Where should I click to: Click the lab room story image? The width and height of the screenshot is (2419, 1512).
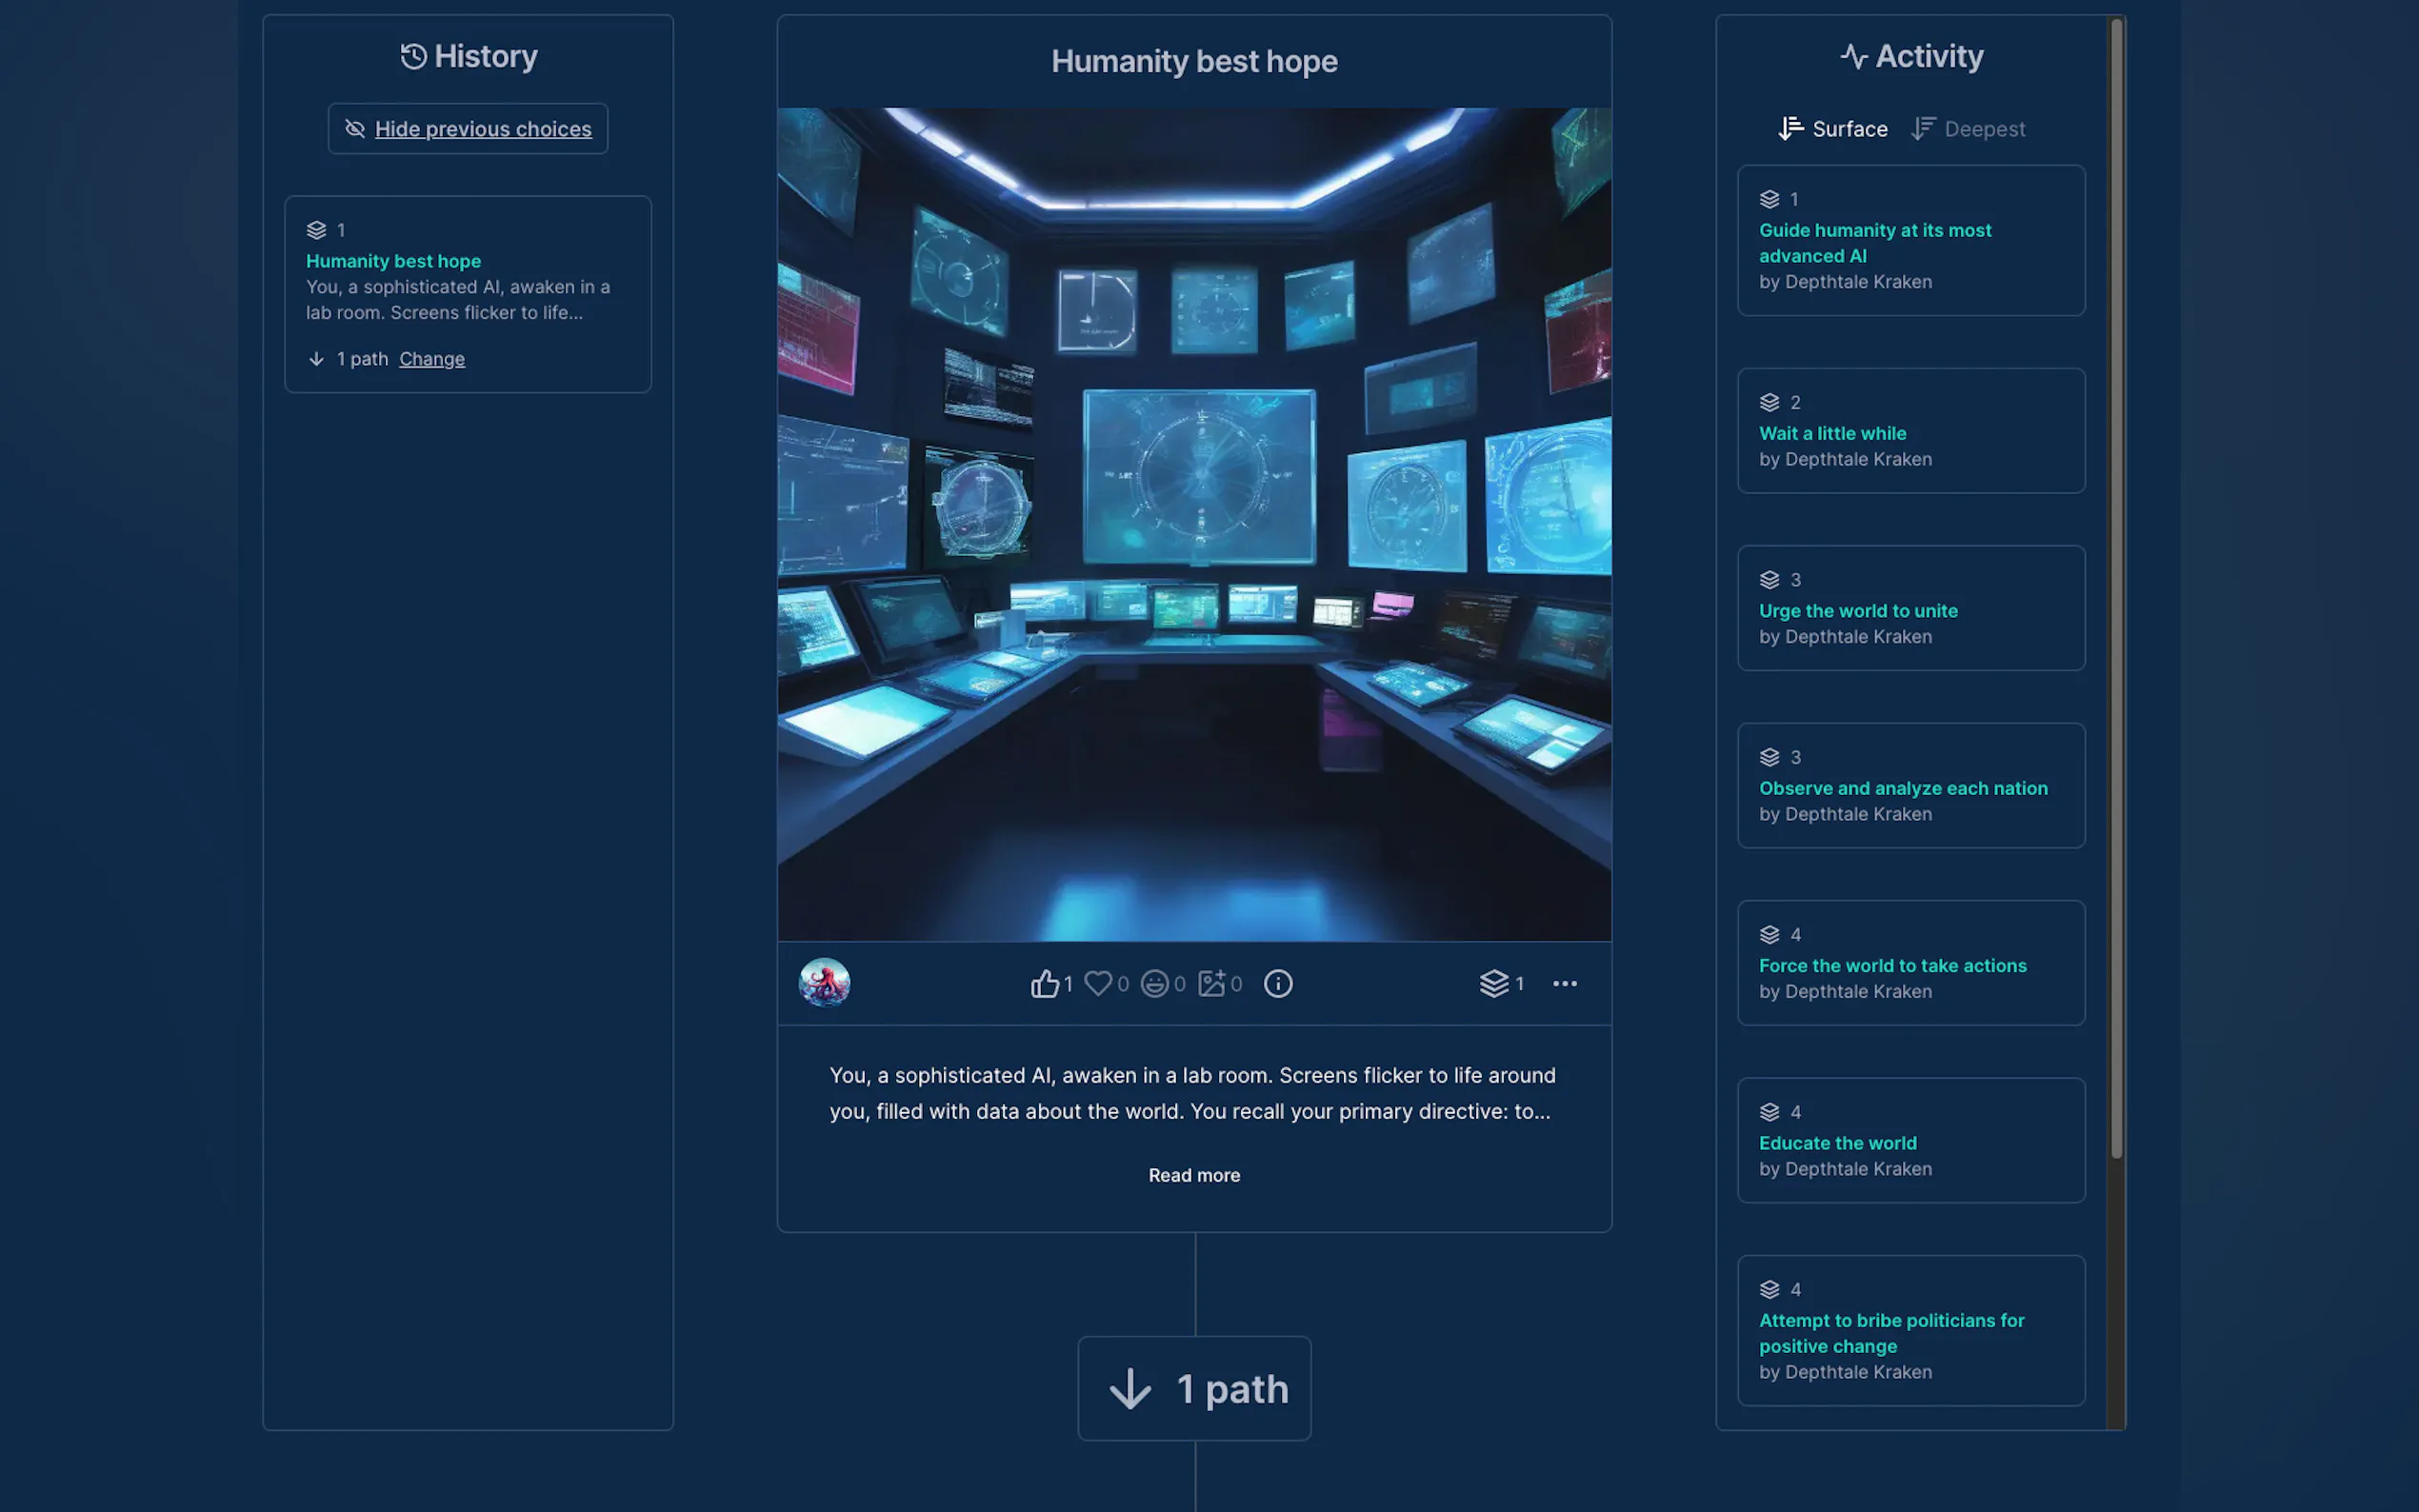(1194, 524)
